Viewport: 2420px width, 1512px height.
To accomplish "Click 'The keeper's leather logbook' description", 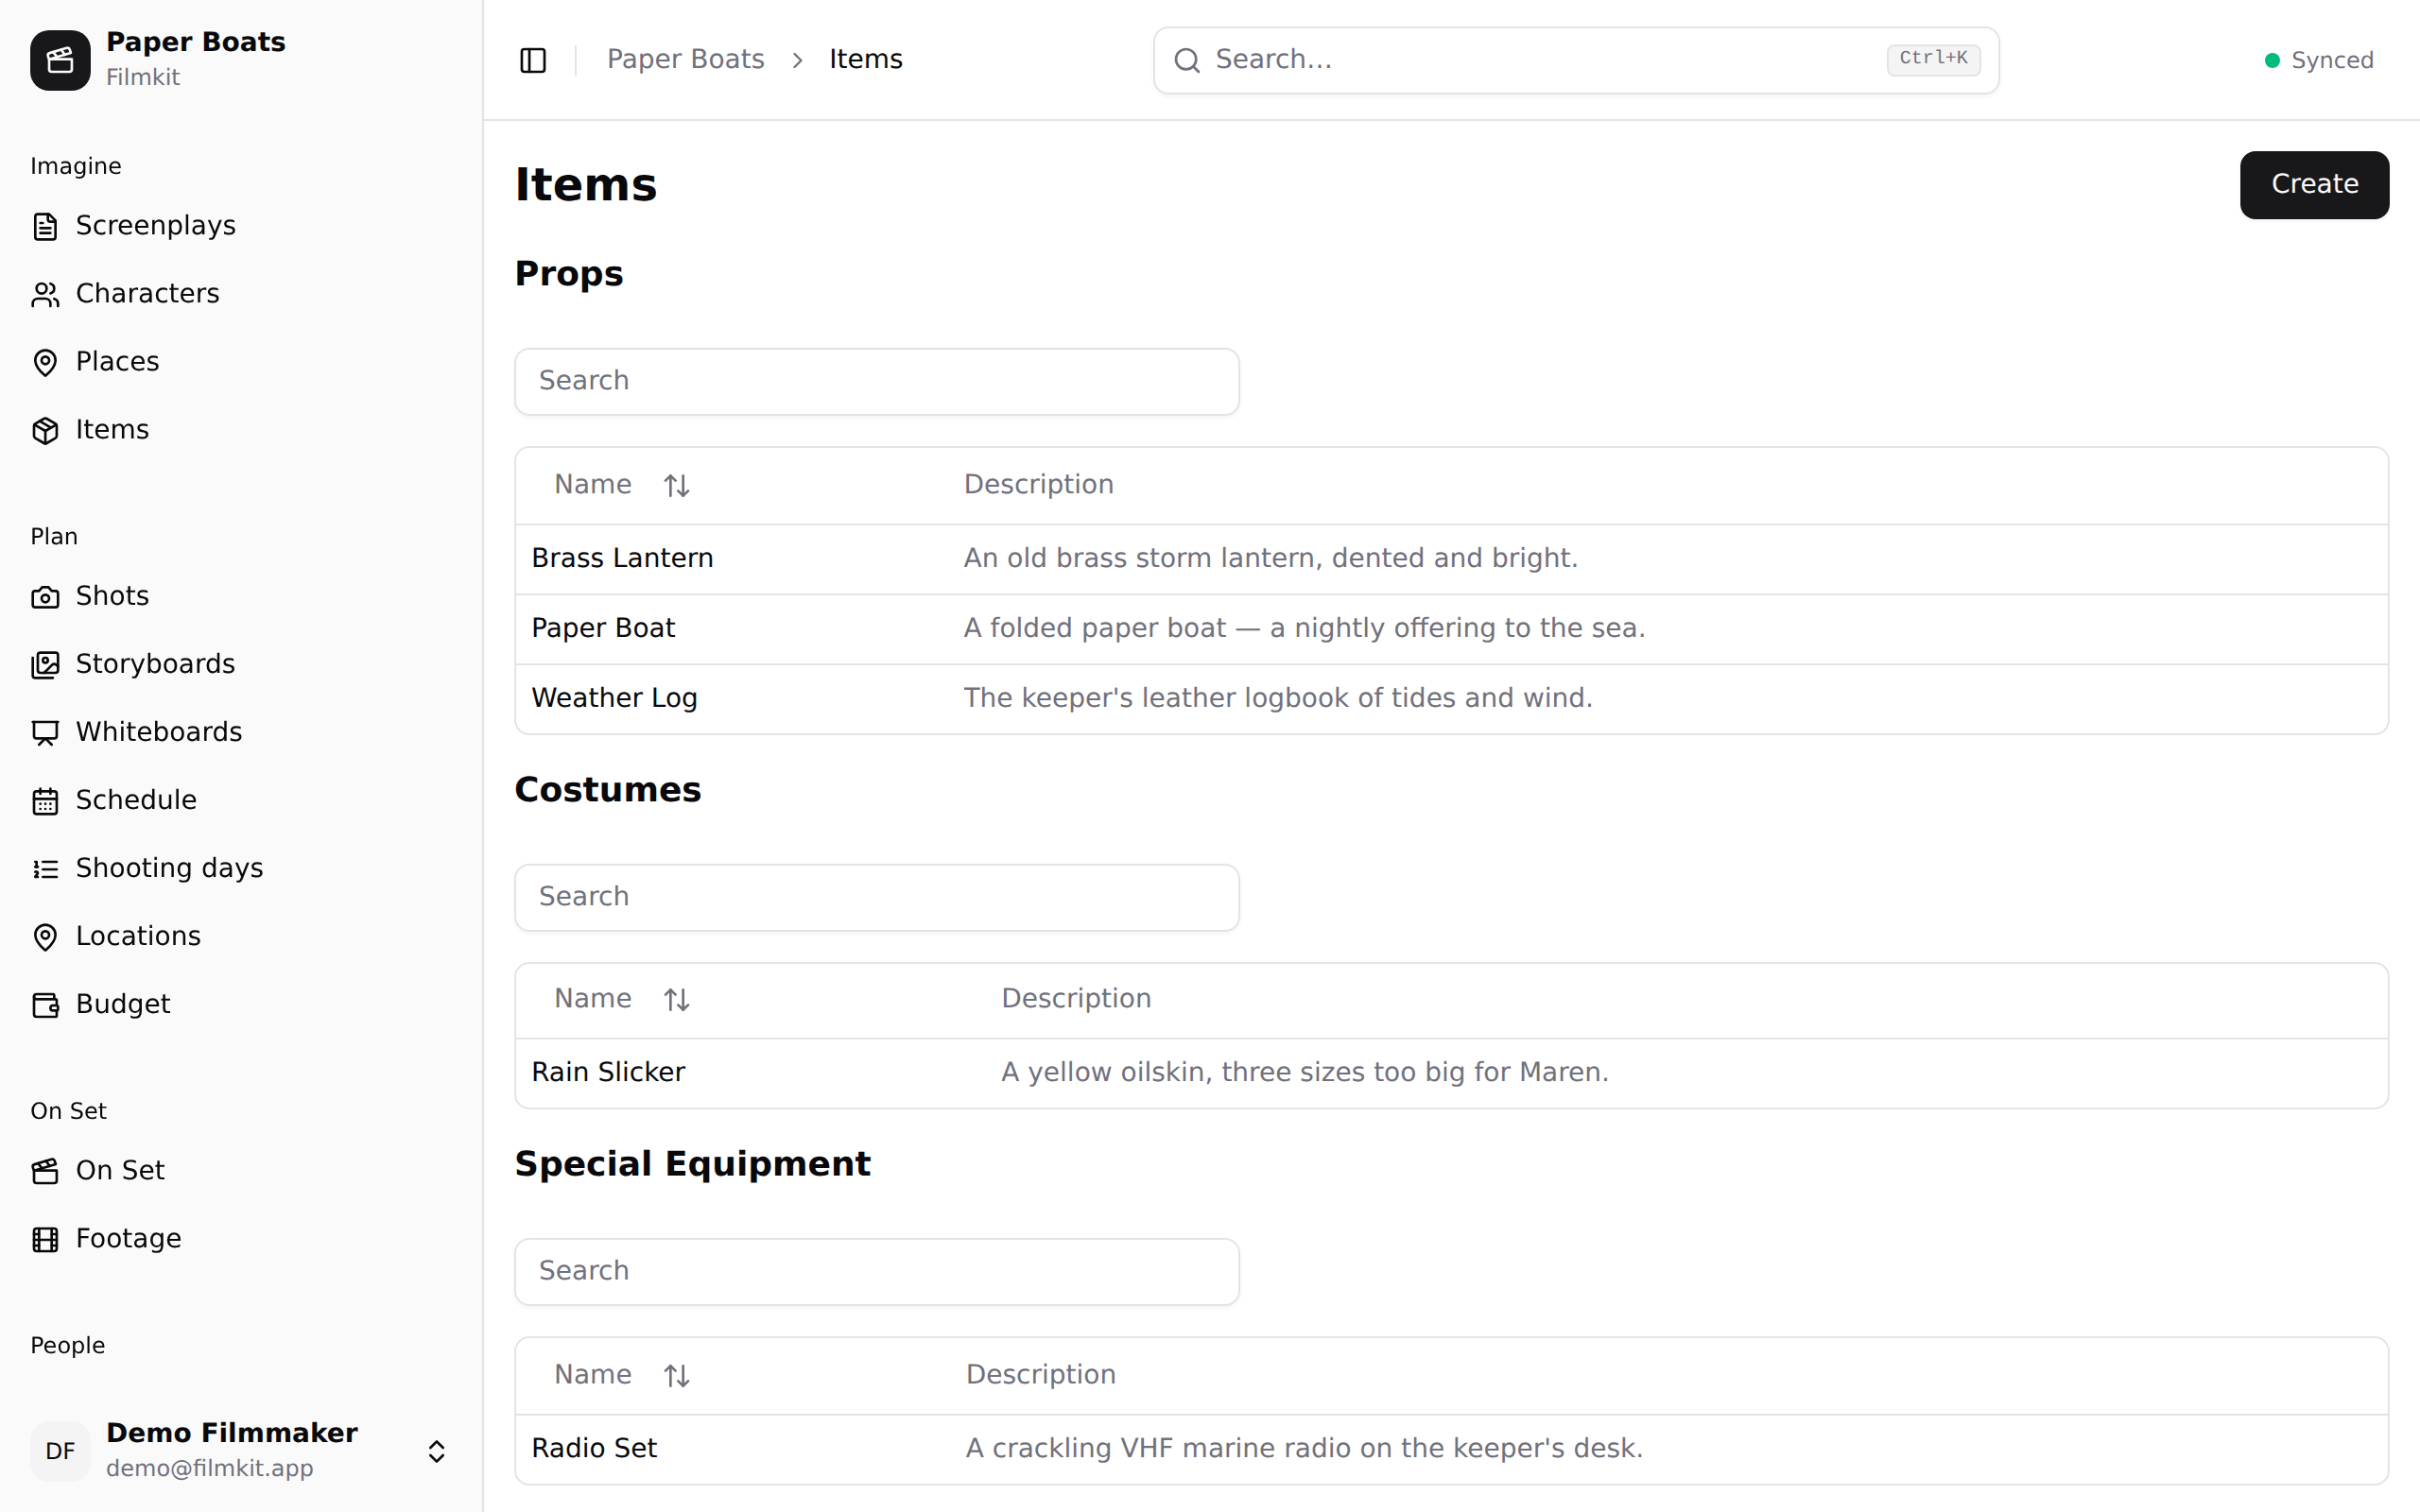I will [x=1278, y=698].
